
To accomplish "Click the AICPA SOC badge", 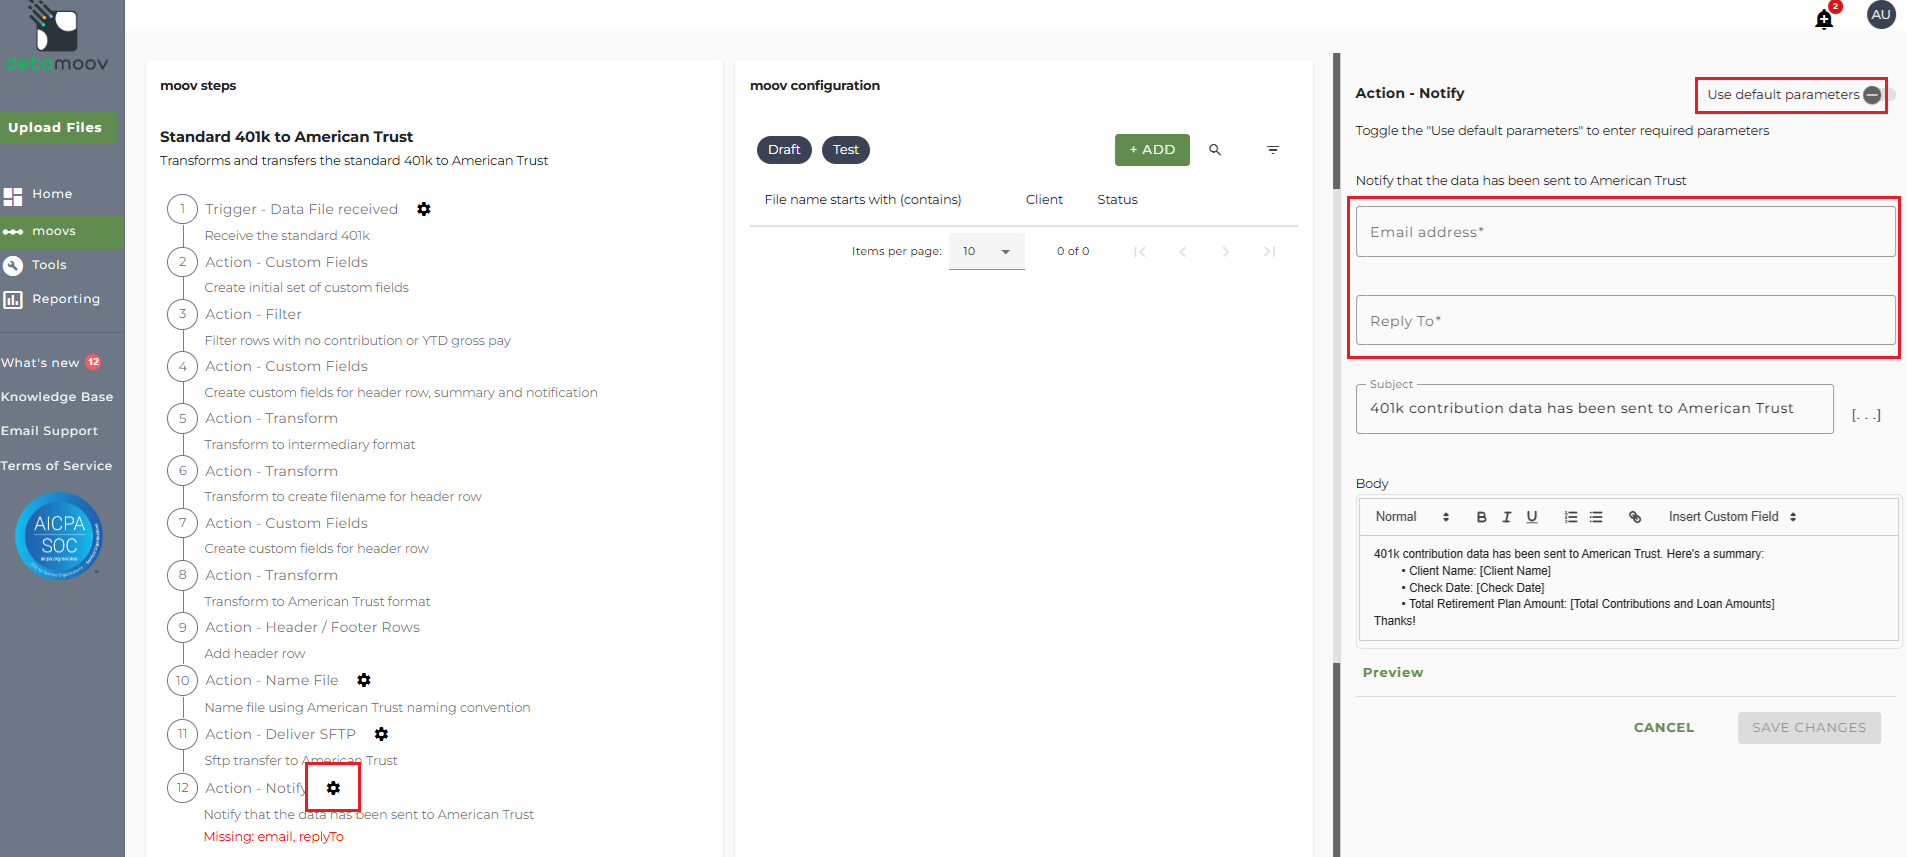I will tap(59, 536).
